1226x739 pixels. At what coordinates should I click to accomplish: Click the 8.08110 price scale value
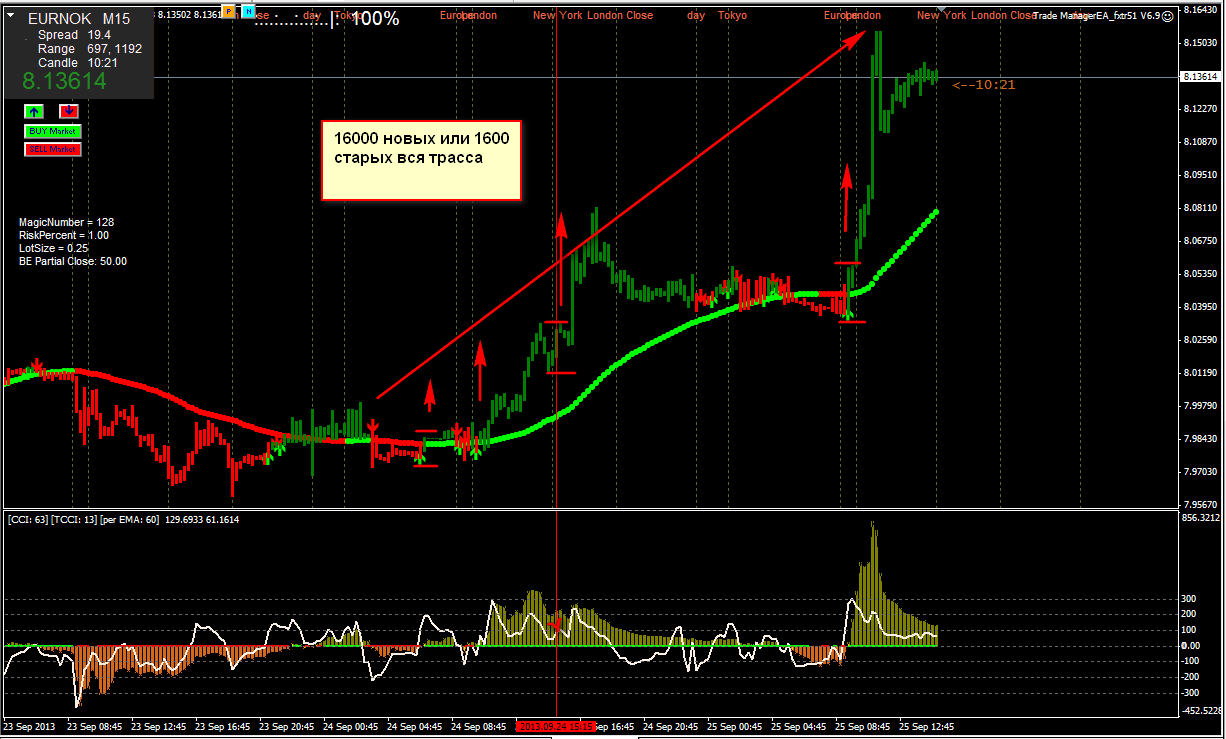(x=1199, y=208)
